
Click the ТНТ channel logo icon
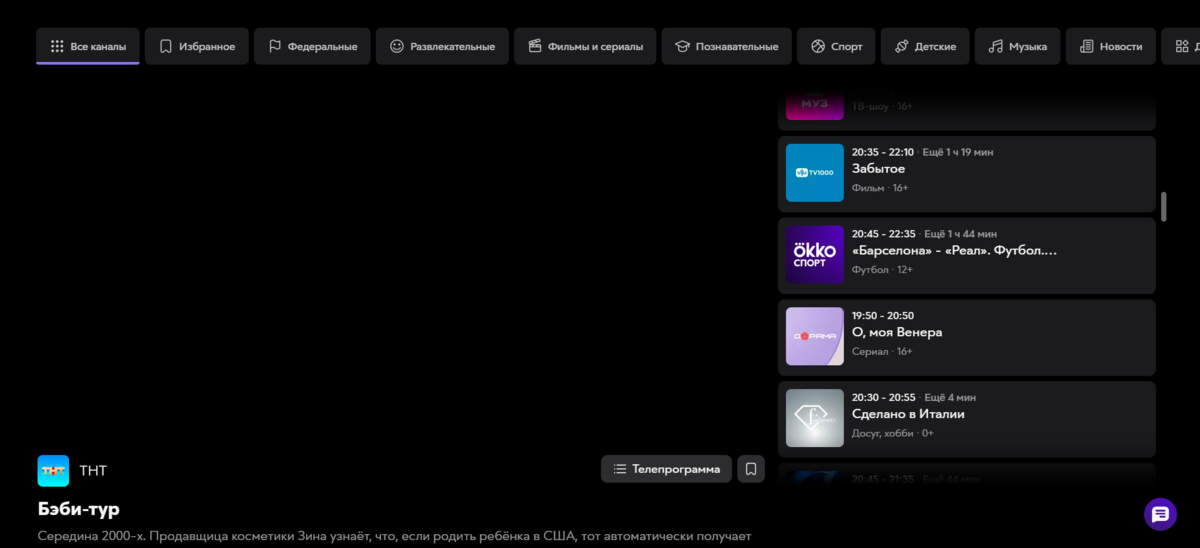(x=53, y=470)
